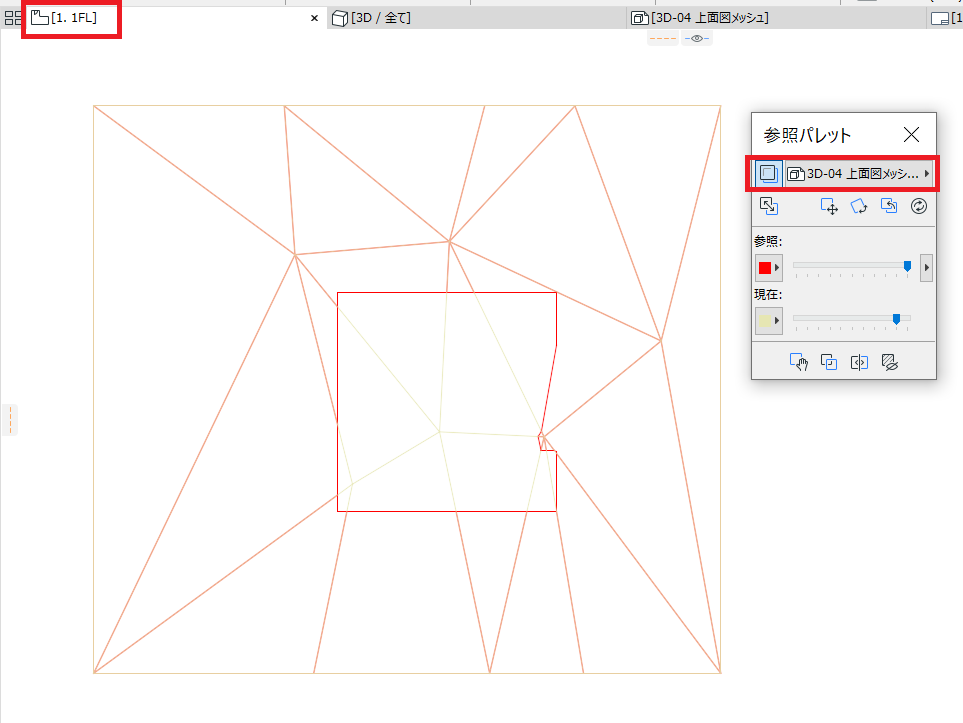Click the rebuild reference refresh icon
This screenshot has height=723, width=963.
click(x=919, y=206)
